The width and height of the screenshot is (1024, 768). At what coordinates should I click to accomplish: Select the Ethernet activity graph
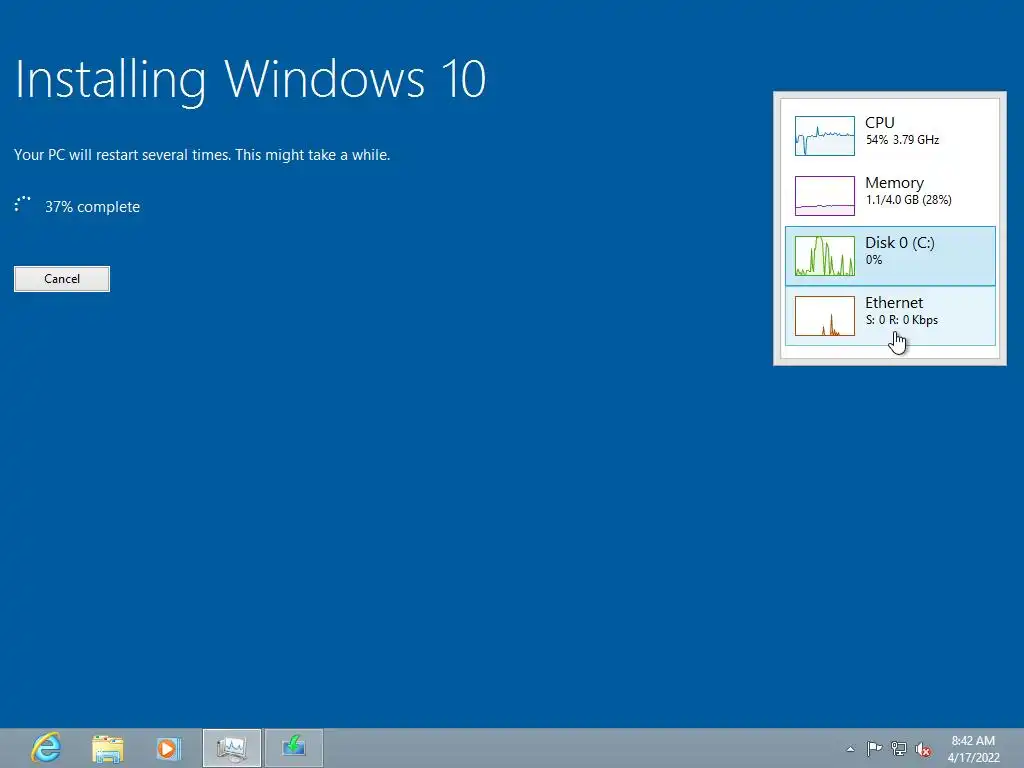[825, 316]
